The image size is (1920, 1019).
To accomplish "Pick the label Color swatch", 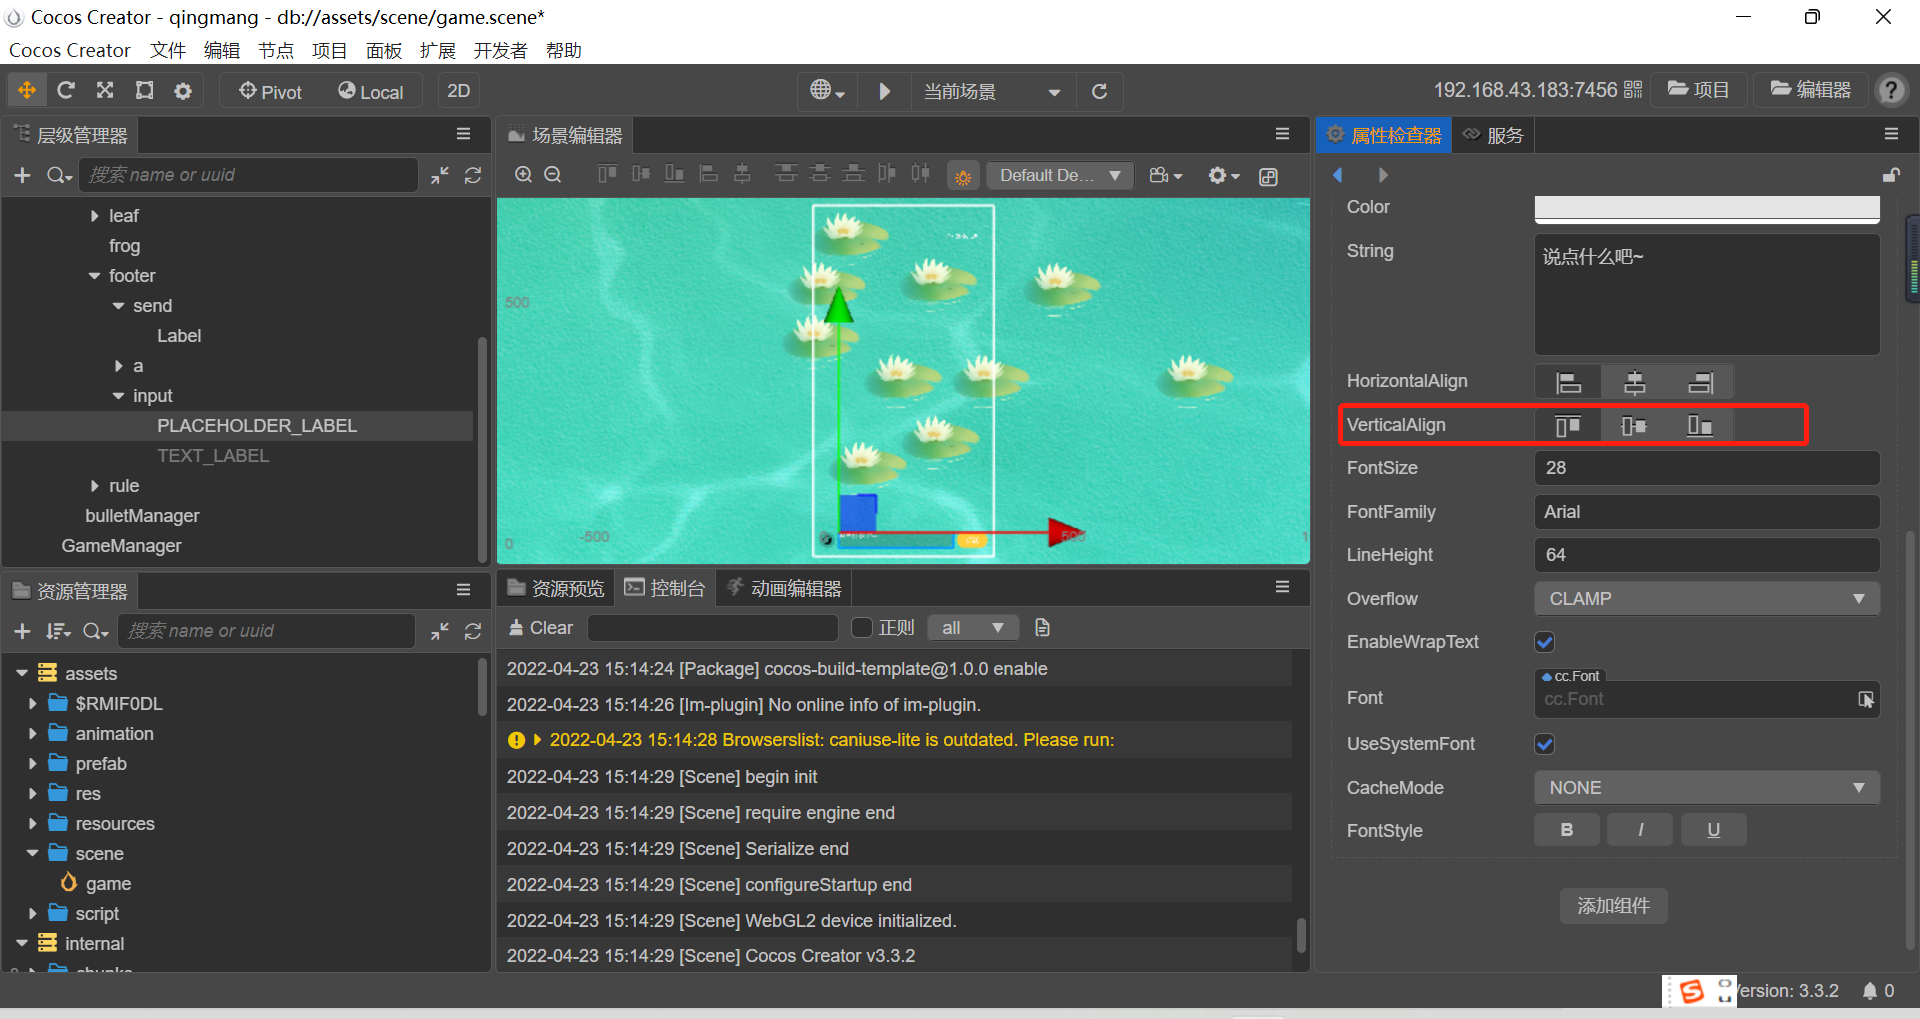I will [x=1707, y=207].
